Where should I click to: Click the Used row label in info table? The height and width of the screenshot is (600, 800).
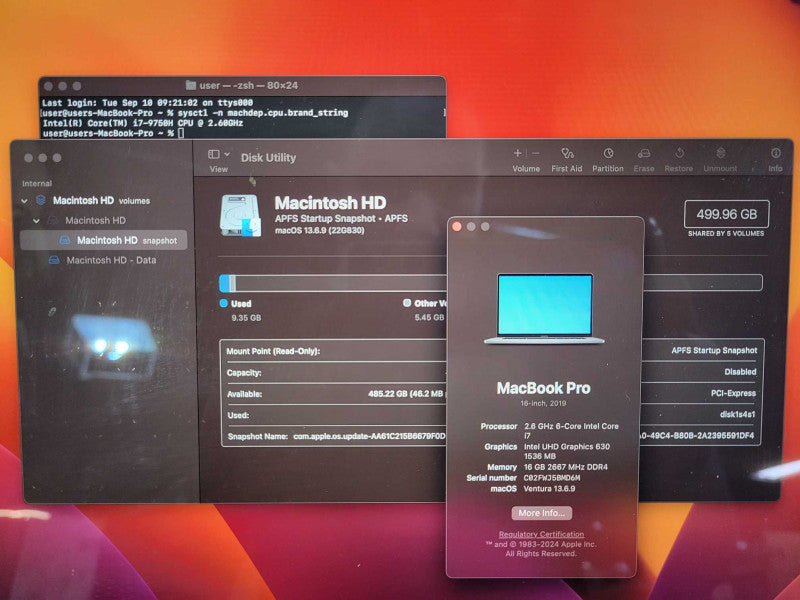tap(238, 415)
